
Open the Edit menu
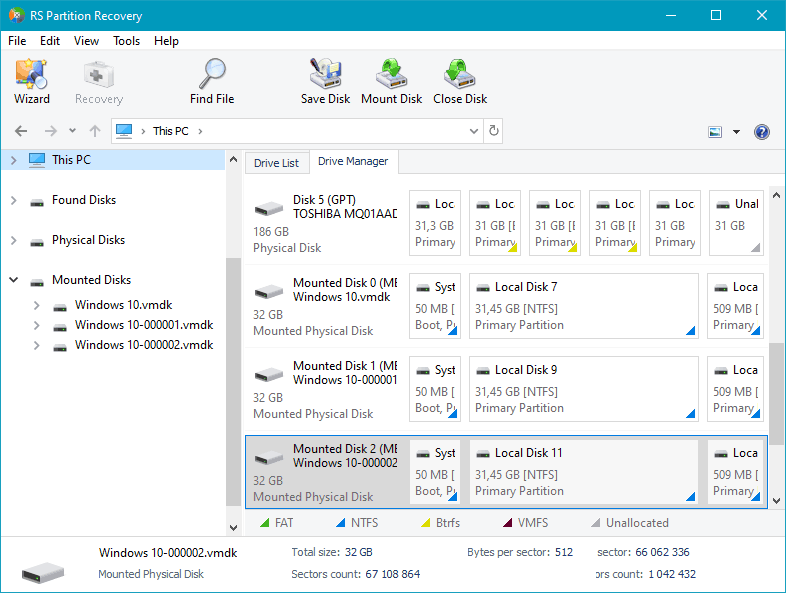pyautogui.click(x=50, y=41)
